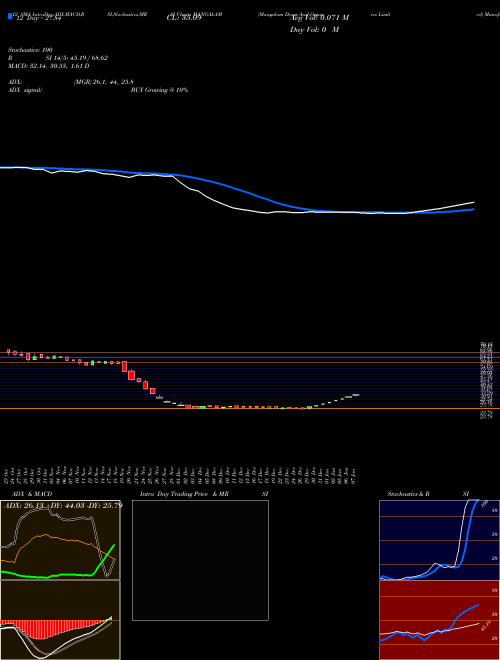Click the orange support line beneath the candles
The height and width of the screenshot is (660, 500).
(250, 408)
